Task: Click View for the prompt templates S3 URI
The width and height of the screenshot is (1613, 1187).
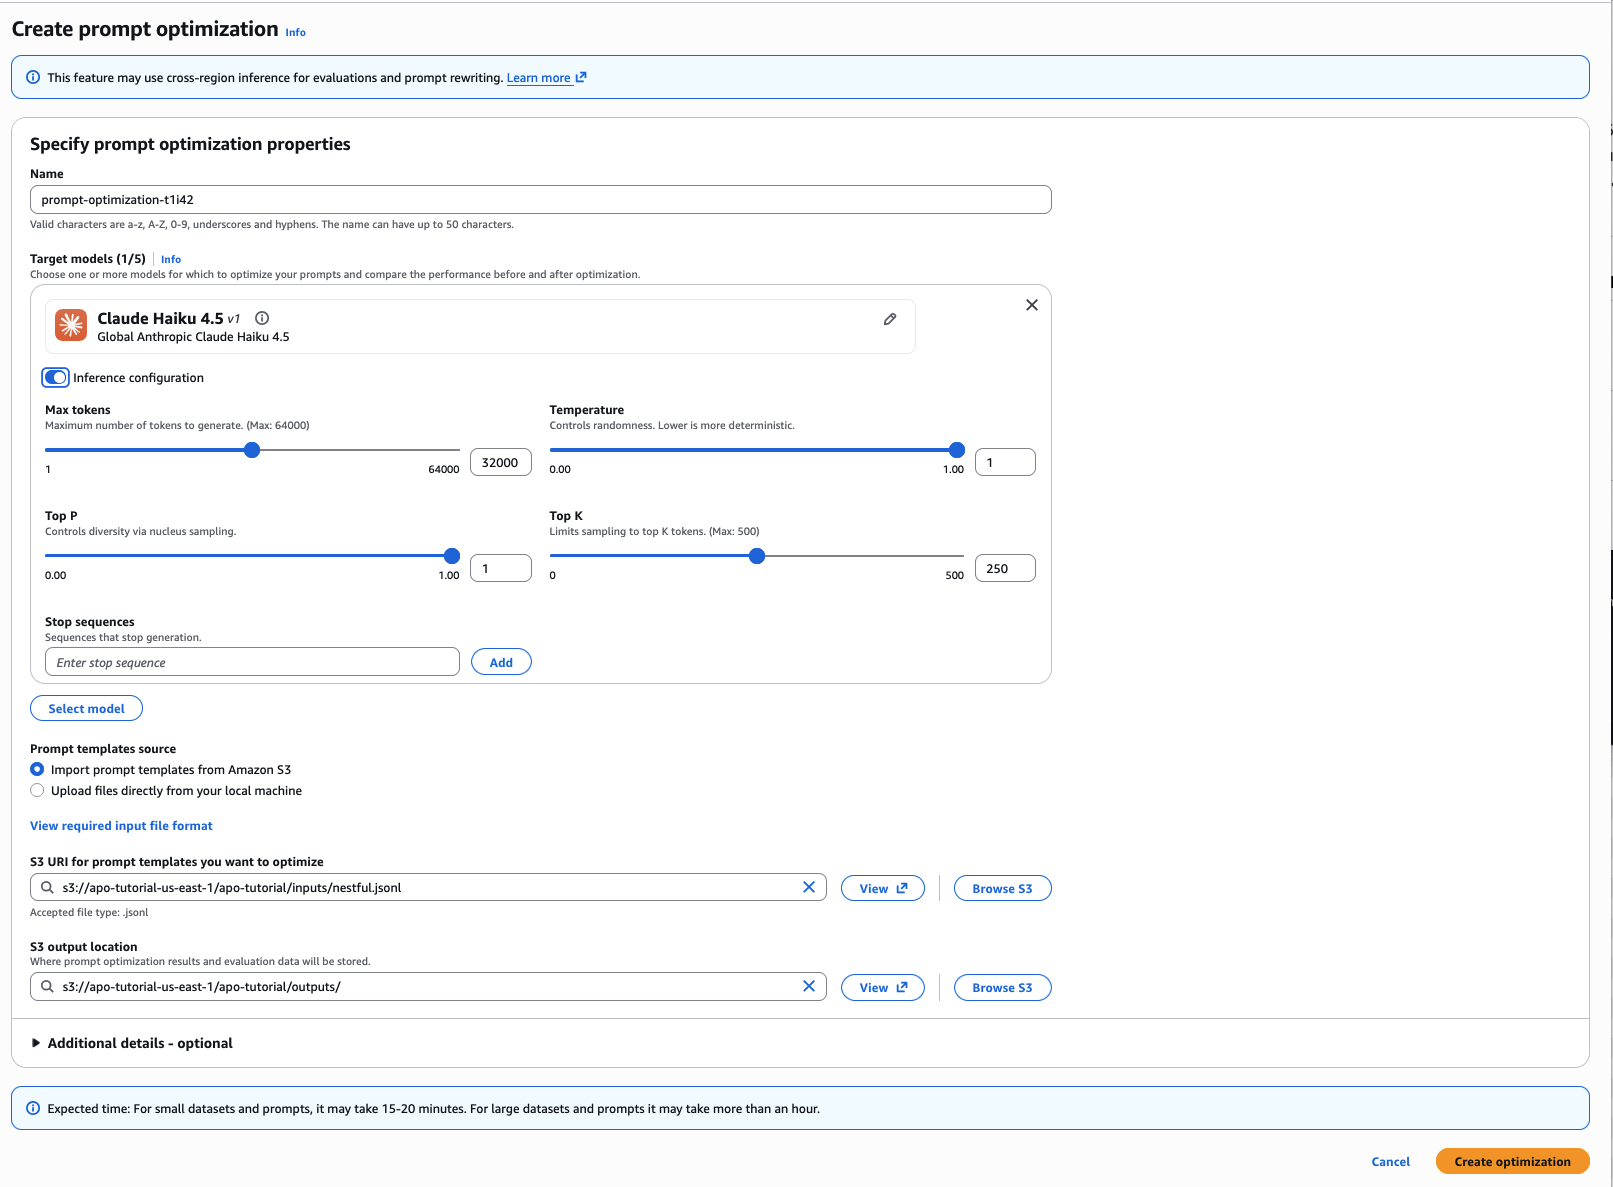Action: point(883,888)
